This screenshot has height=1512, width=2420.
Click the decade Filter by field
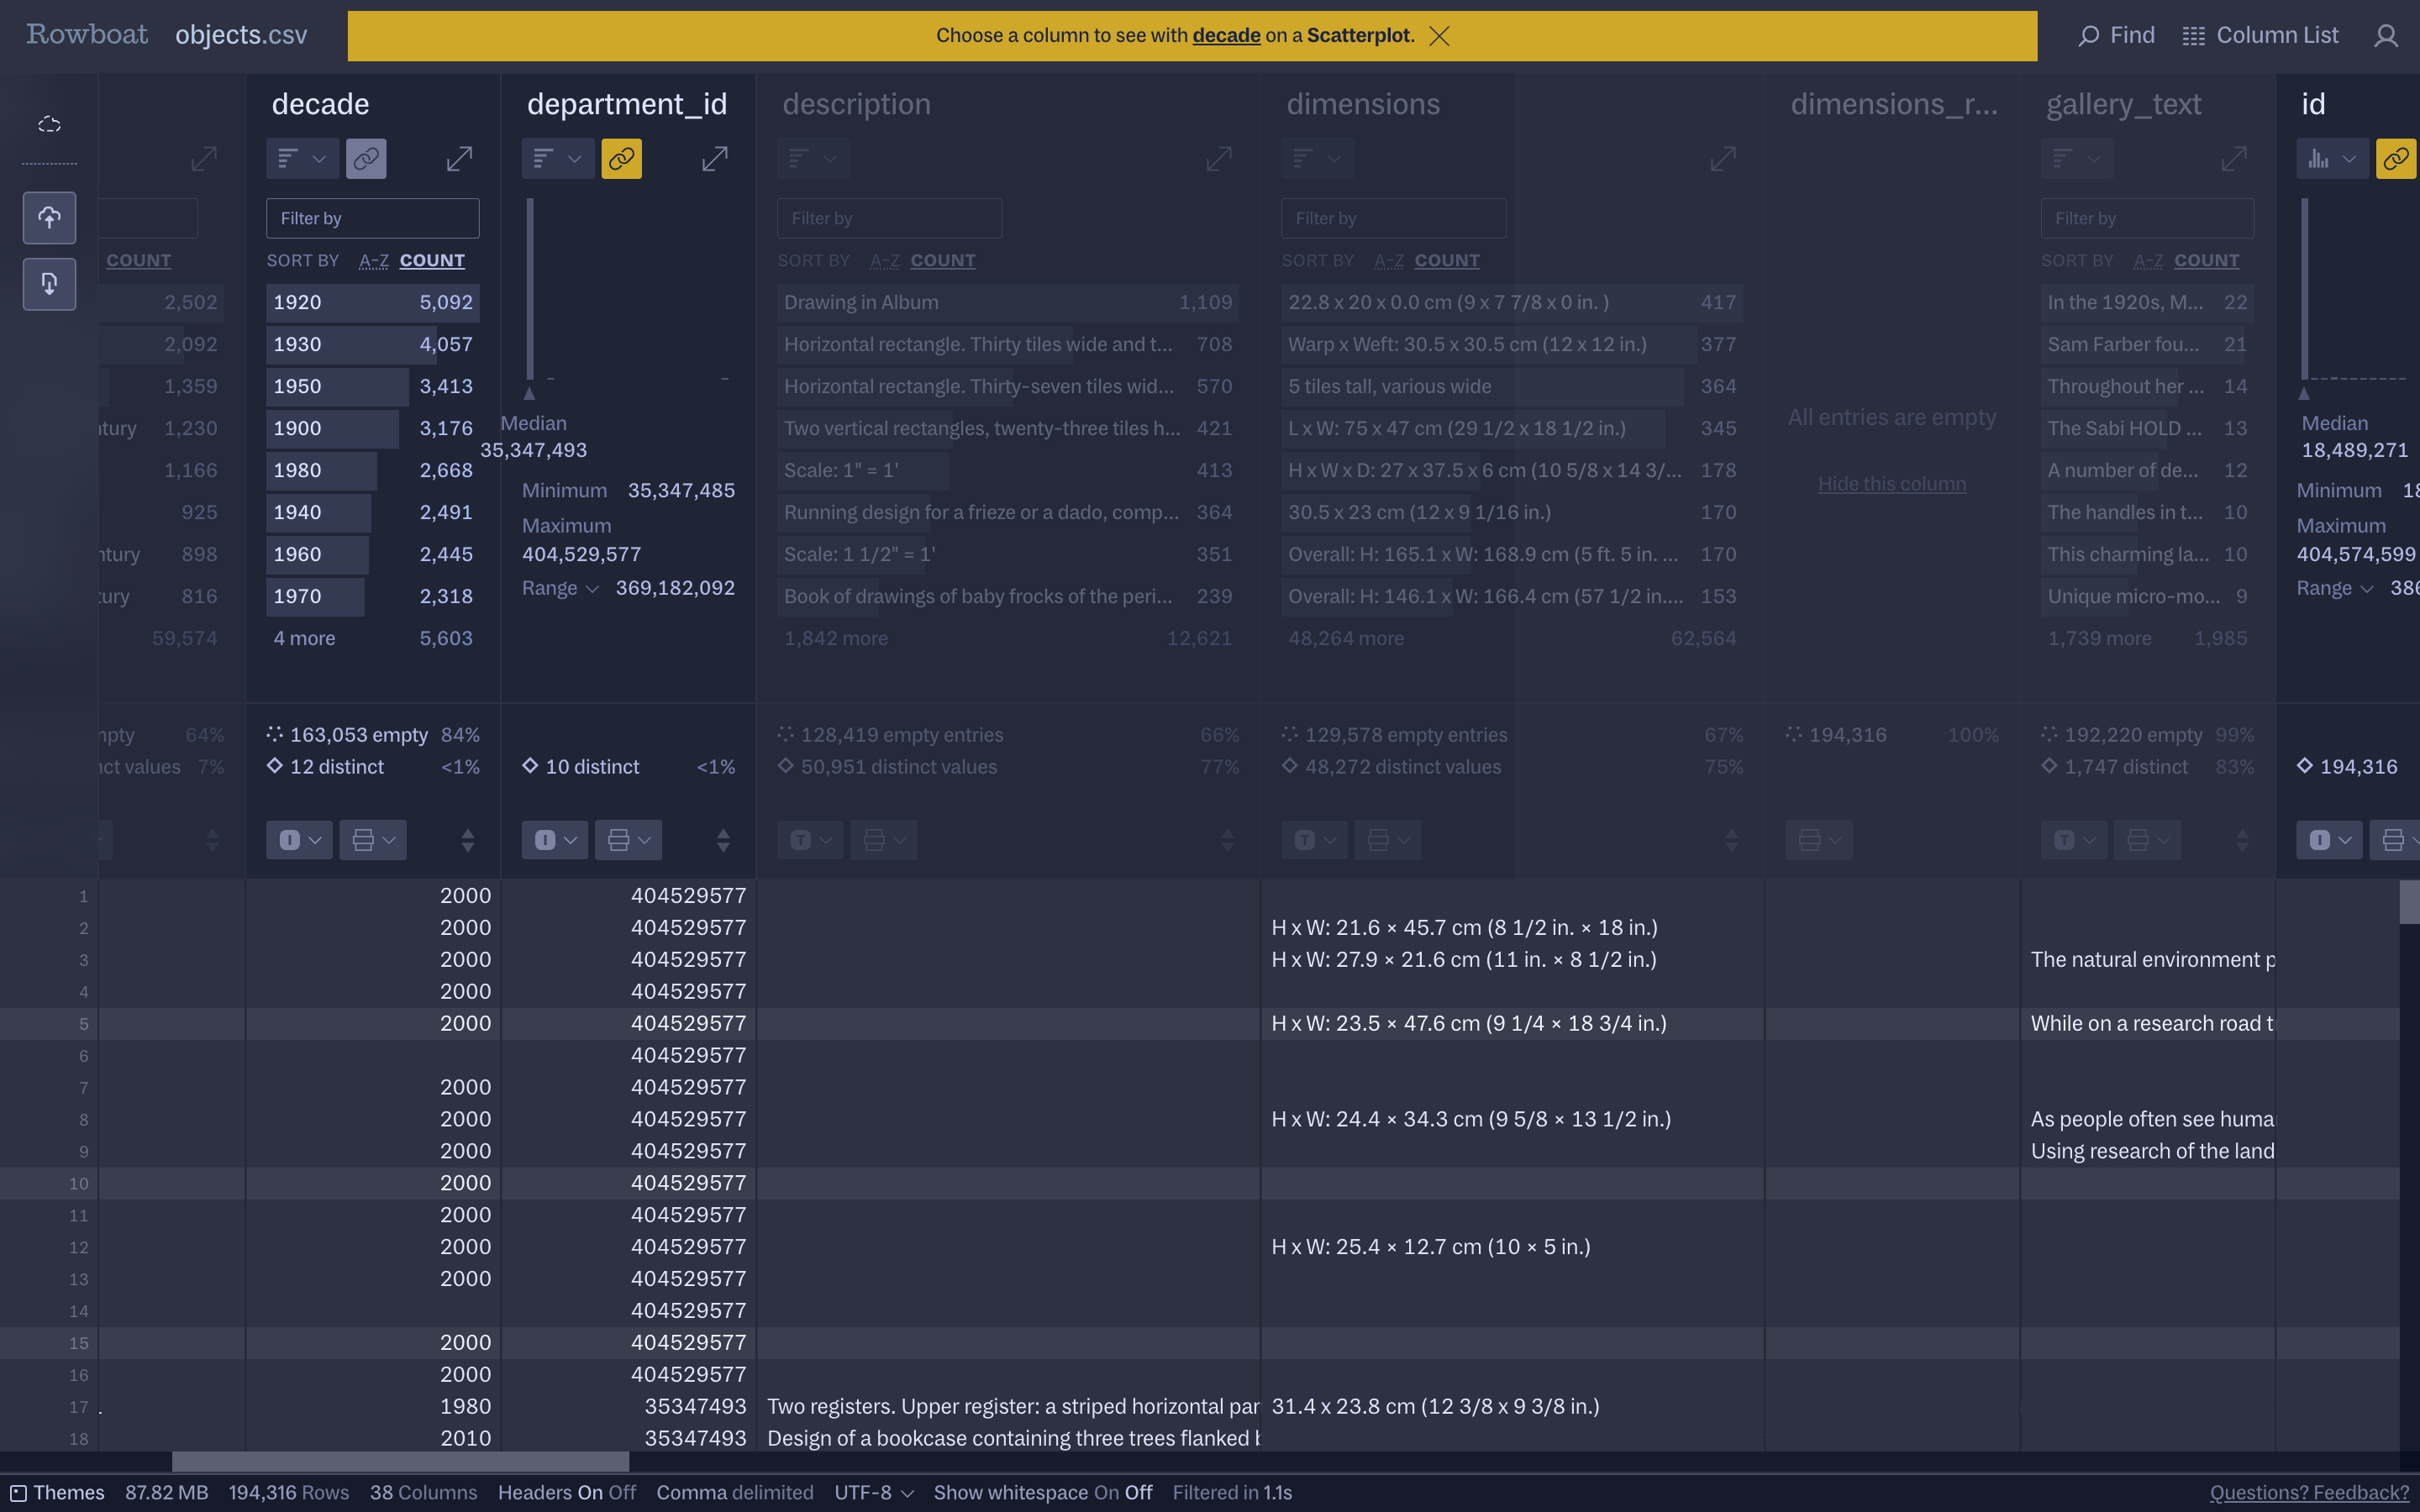pyautogui.click(x=372, y=218)
